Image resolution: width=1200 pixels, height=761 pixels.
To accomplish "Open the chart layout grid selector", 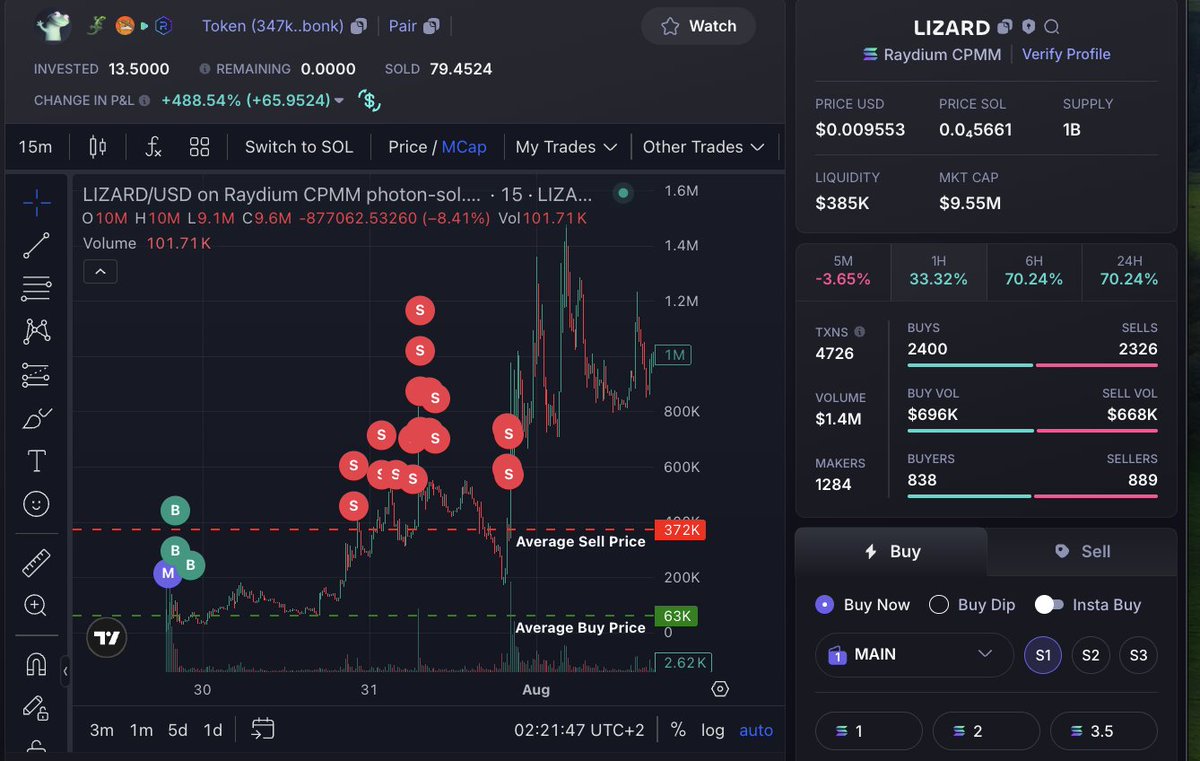I will (x=200, y=147).
